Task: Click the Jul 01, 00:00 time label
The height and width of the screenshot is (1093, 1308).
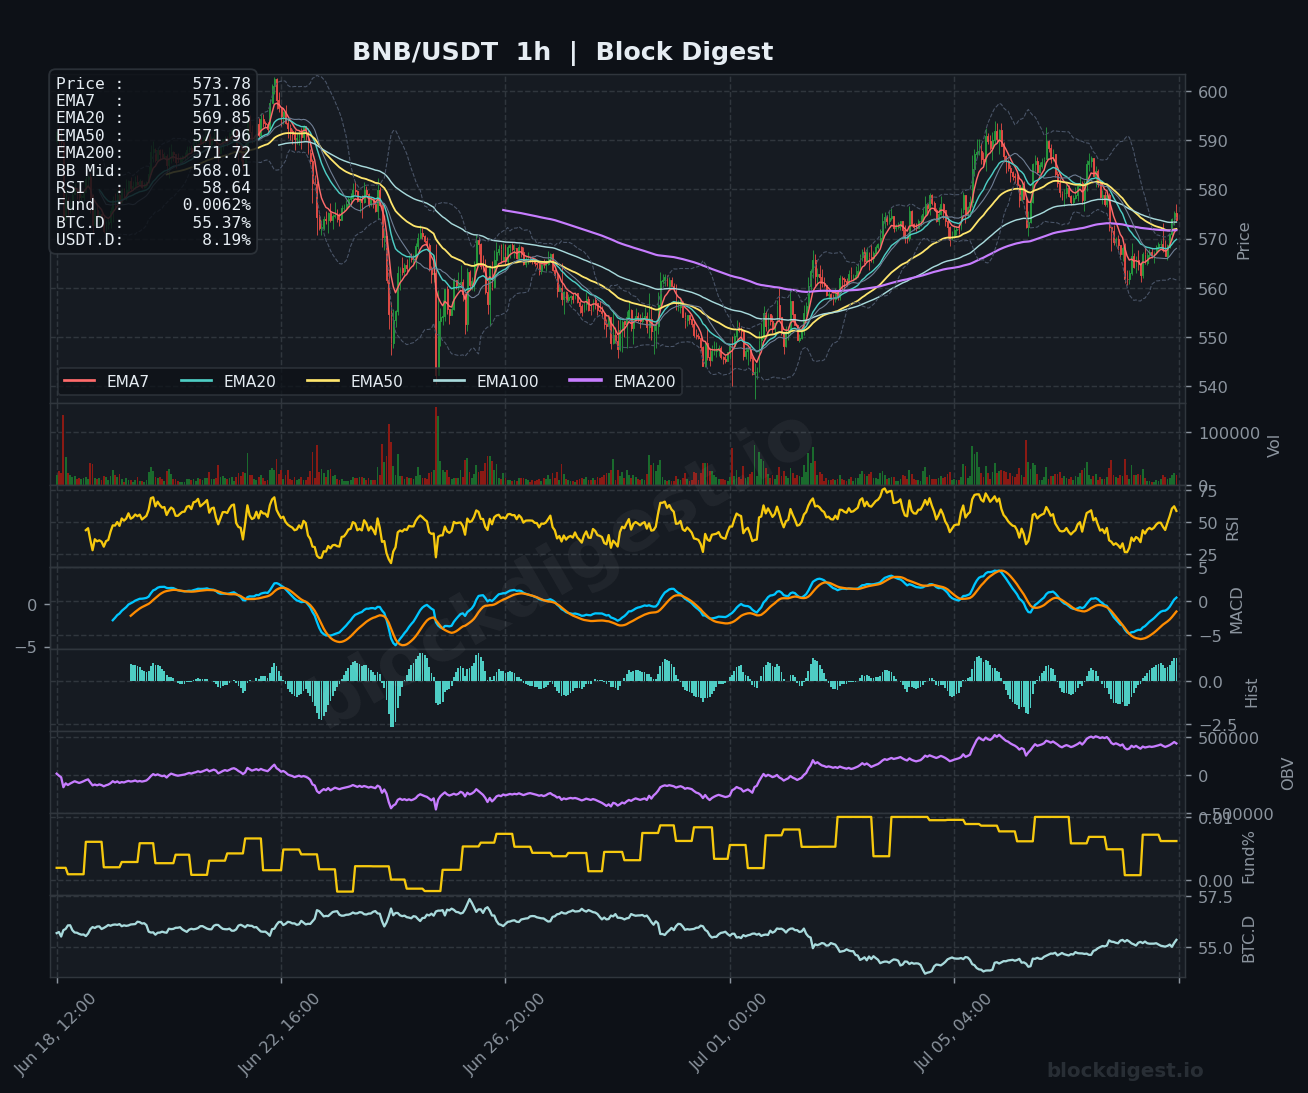Action: pyautogui.click(x=730, y=1034)
